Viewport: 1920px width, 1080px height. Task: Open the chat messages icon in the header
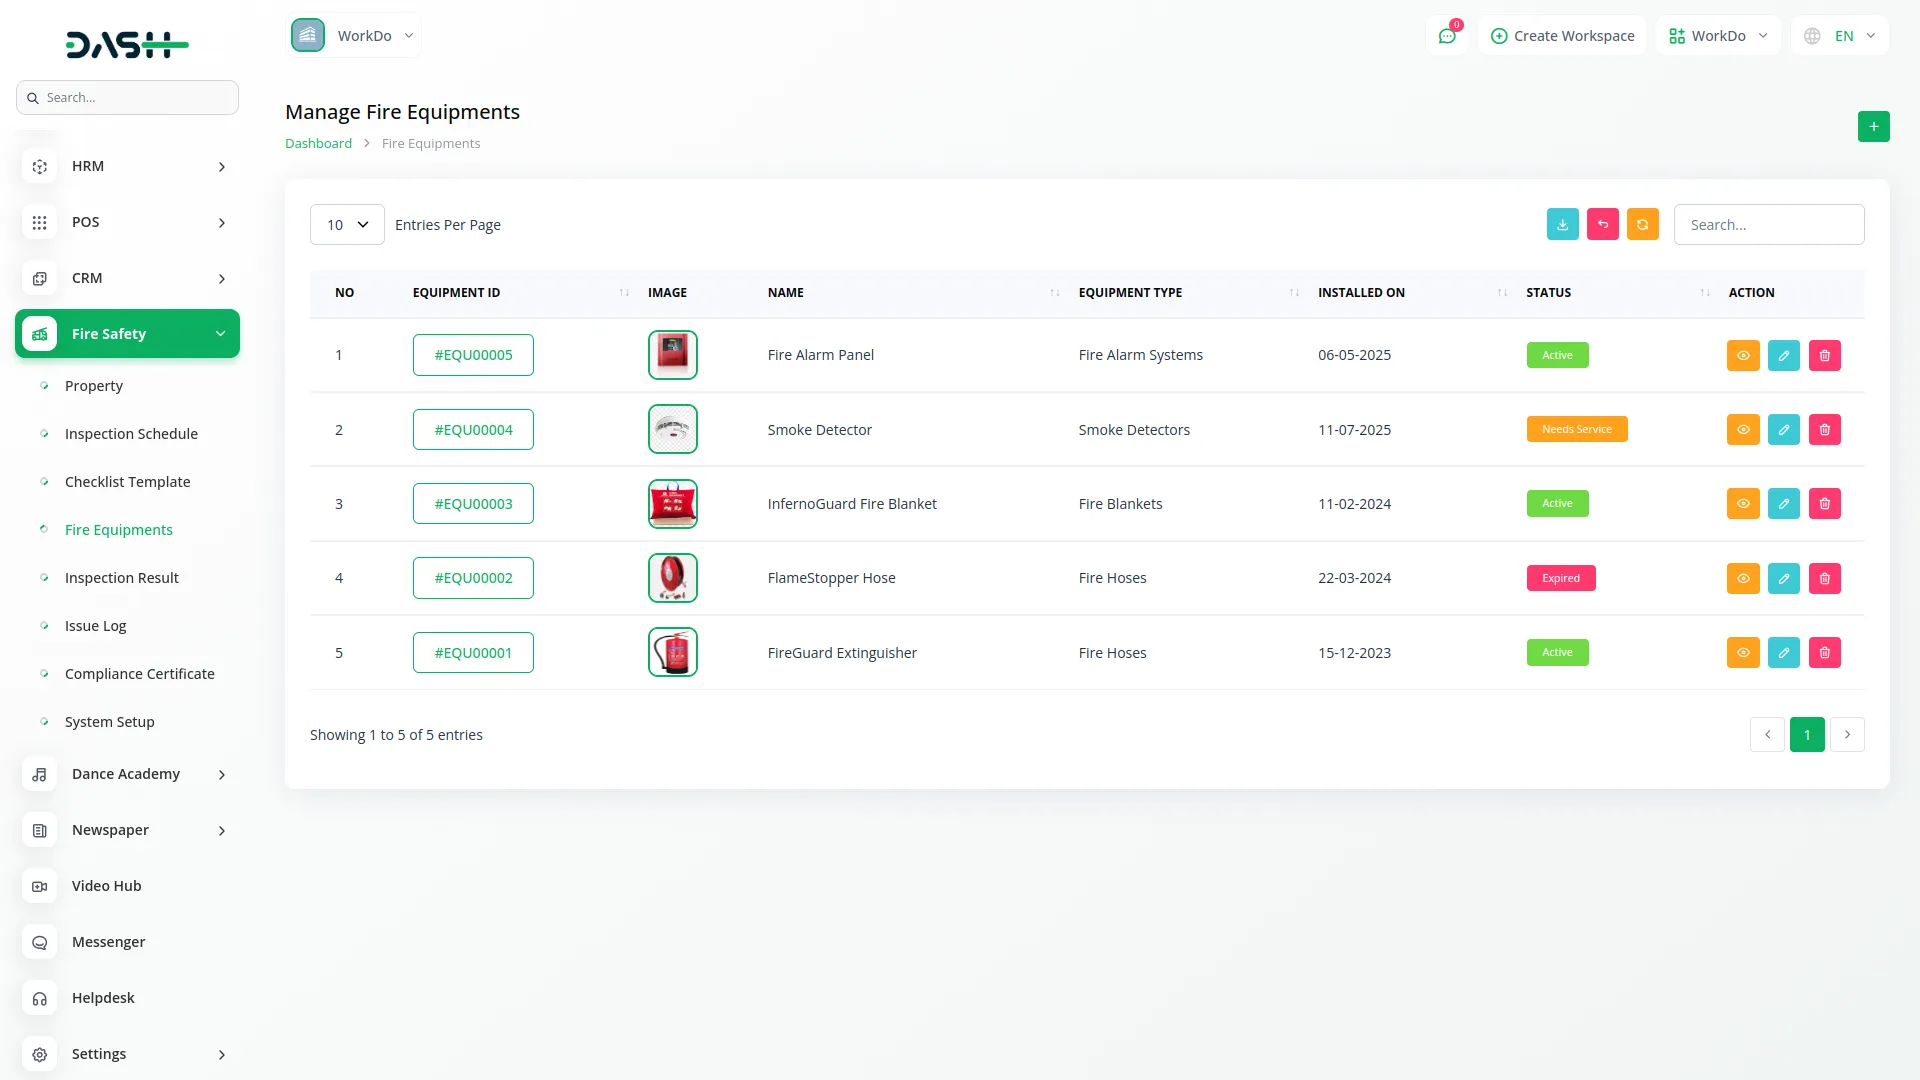1446,36
